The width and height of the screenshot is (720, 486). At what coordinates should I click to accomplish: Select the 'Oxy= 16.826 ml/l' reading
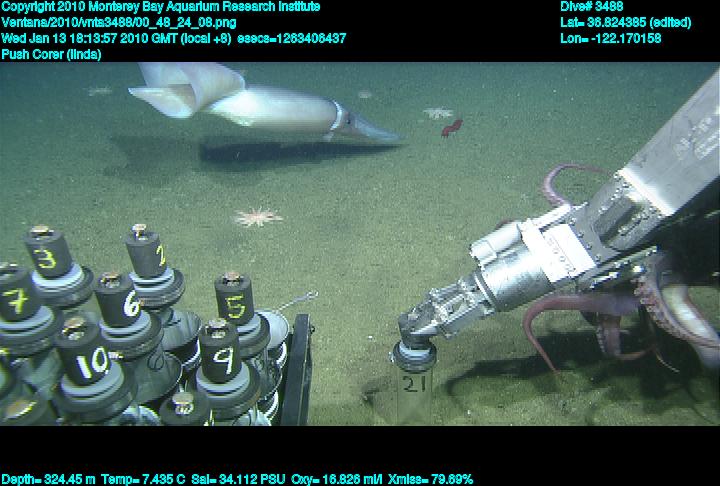tap(337, 480)
